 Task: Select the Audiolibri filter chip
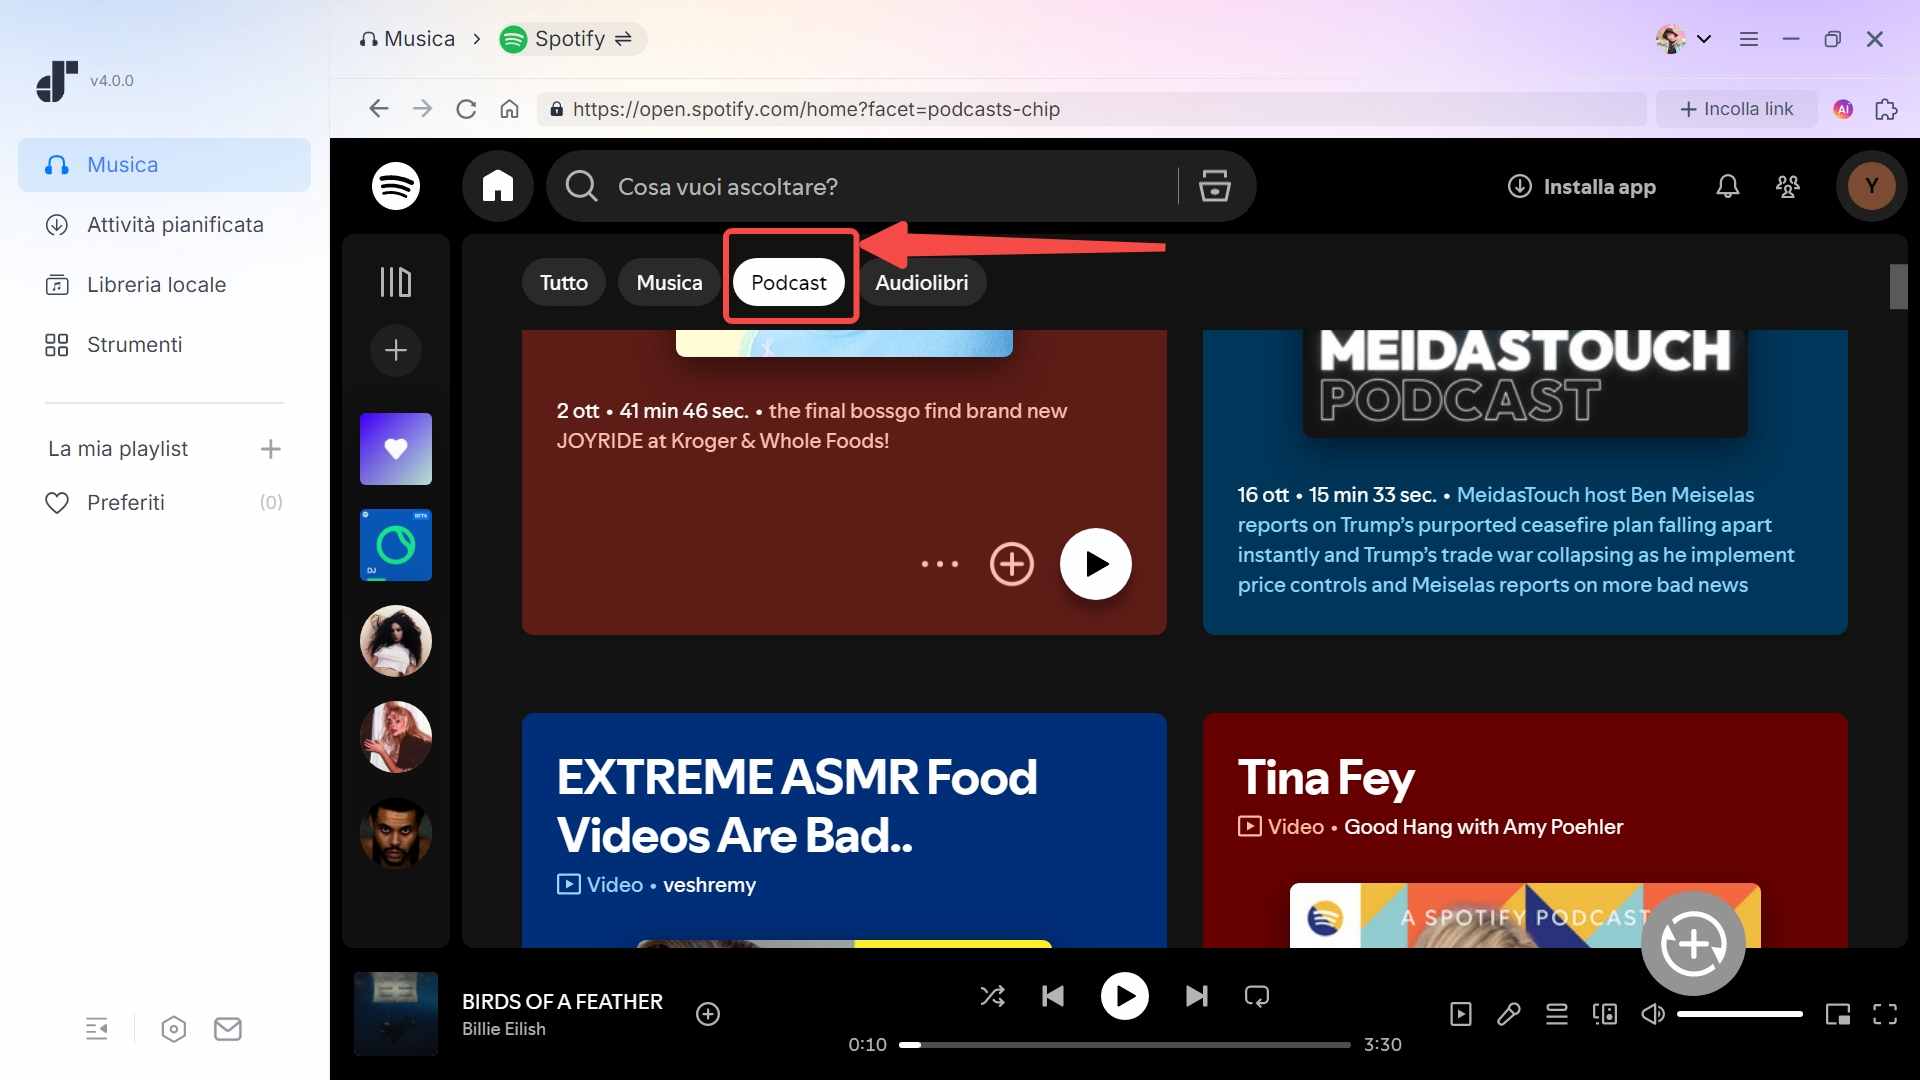pyautogui.click(x=921, y=283)
